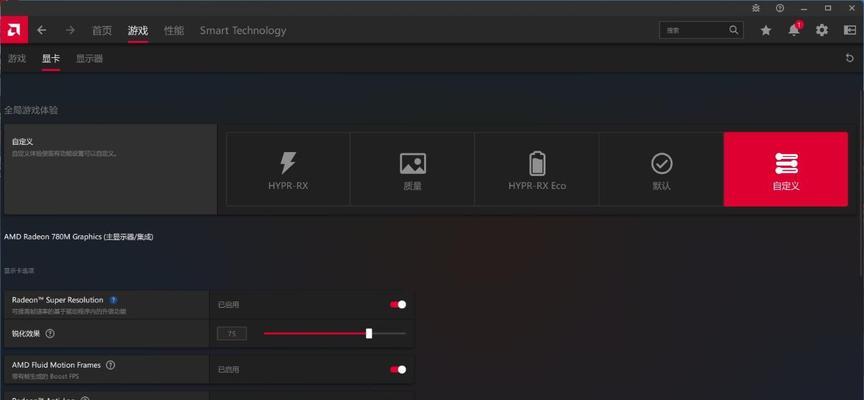
Task: Select the 显卡 sub-tab
Action: coord(51,58)
